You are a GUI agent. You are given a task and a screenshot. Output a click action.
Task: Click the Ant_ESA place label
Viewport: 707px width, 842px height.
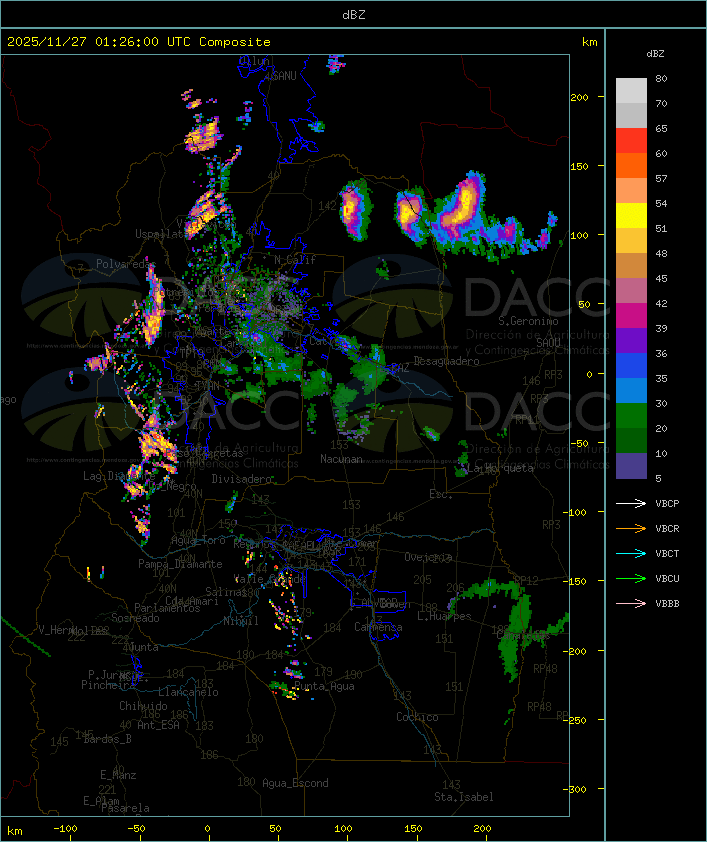pos(158,725)
